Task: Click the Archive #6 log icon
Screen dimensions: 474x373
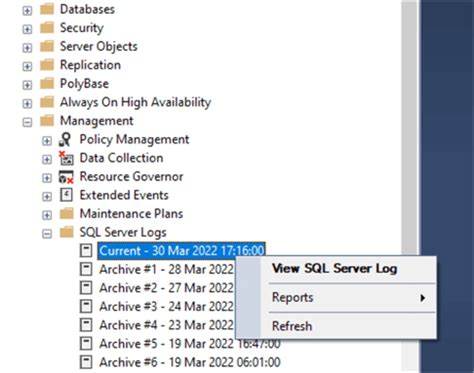Action: pos(86,362)
